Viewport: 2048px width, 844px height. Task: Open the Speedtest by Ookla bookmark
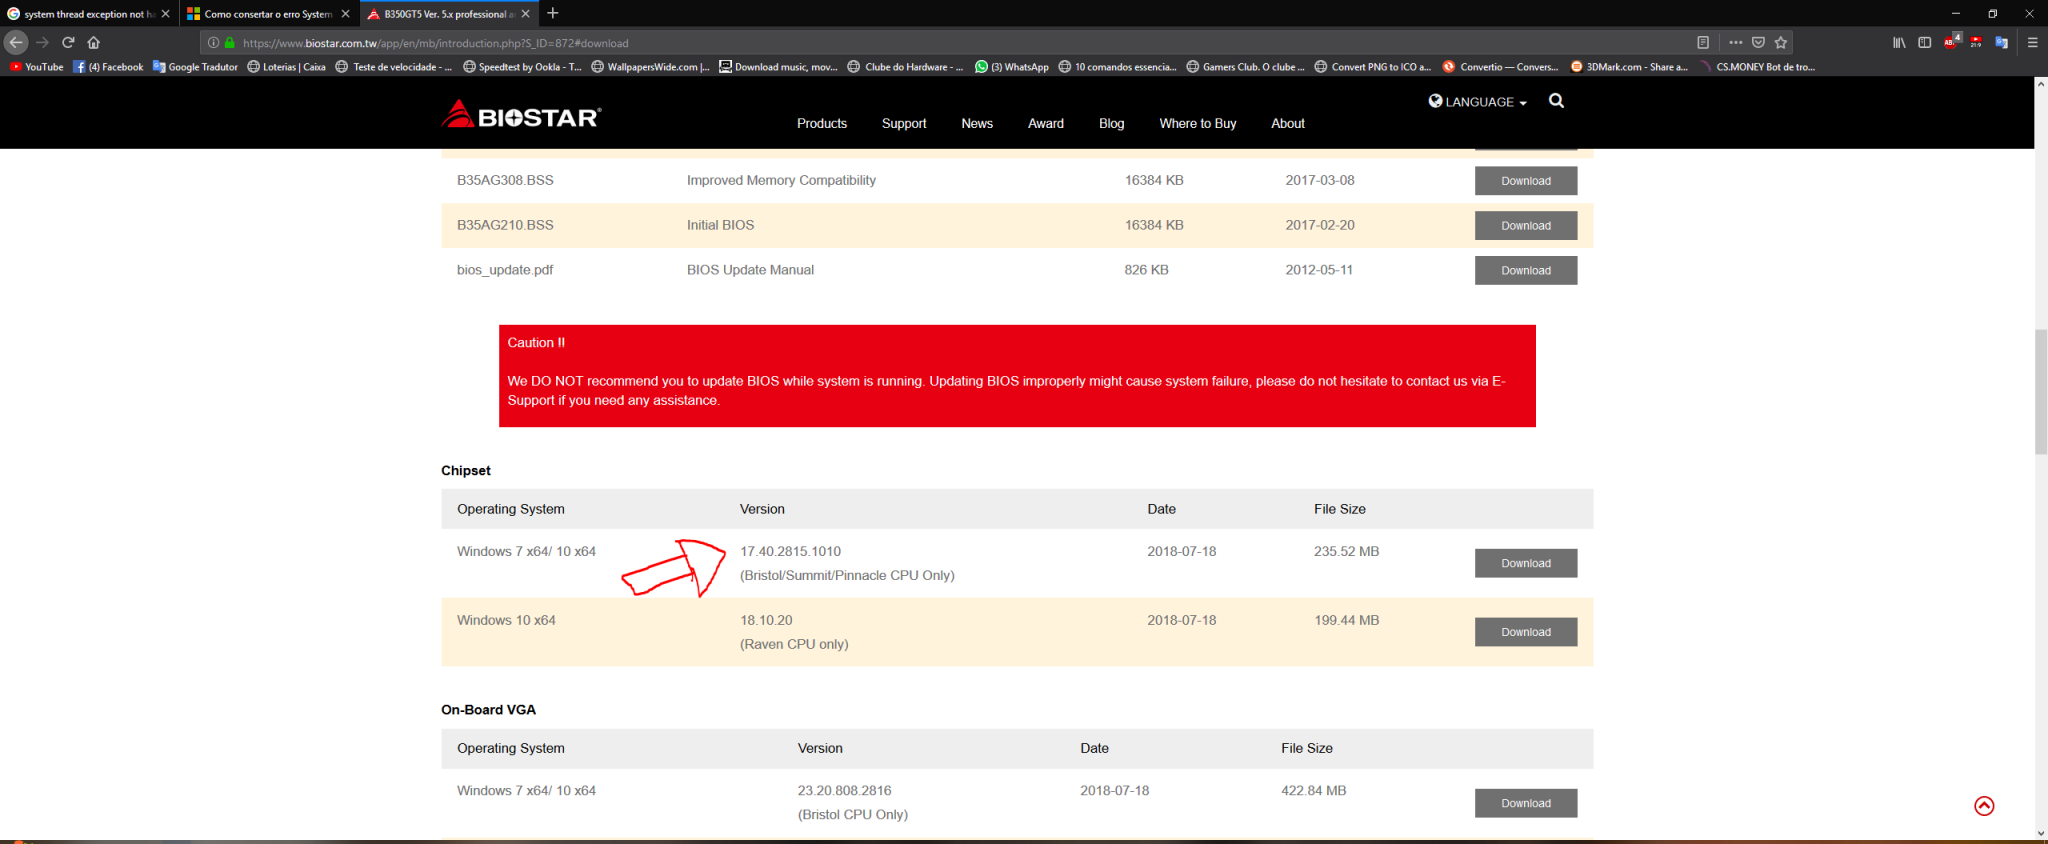[523, 67]
